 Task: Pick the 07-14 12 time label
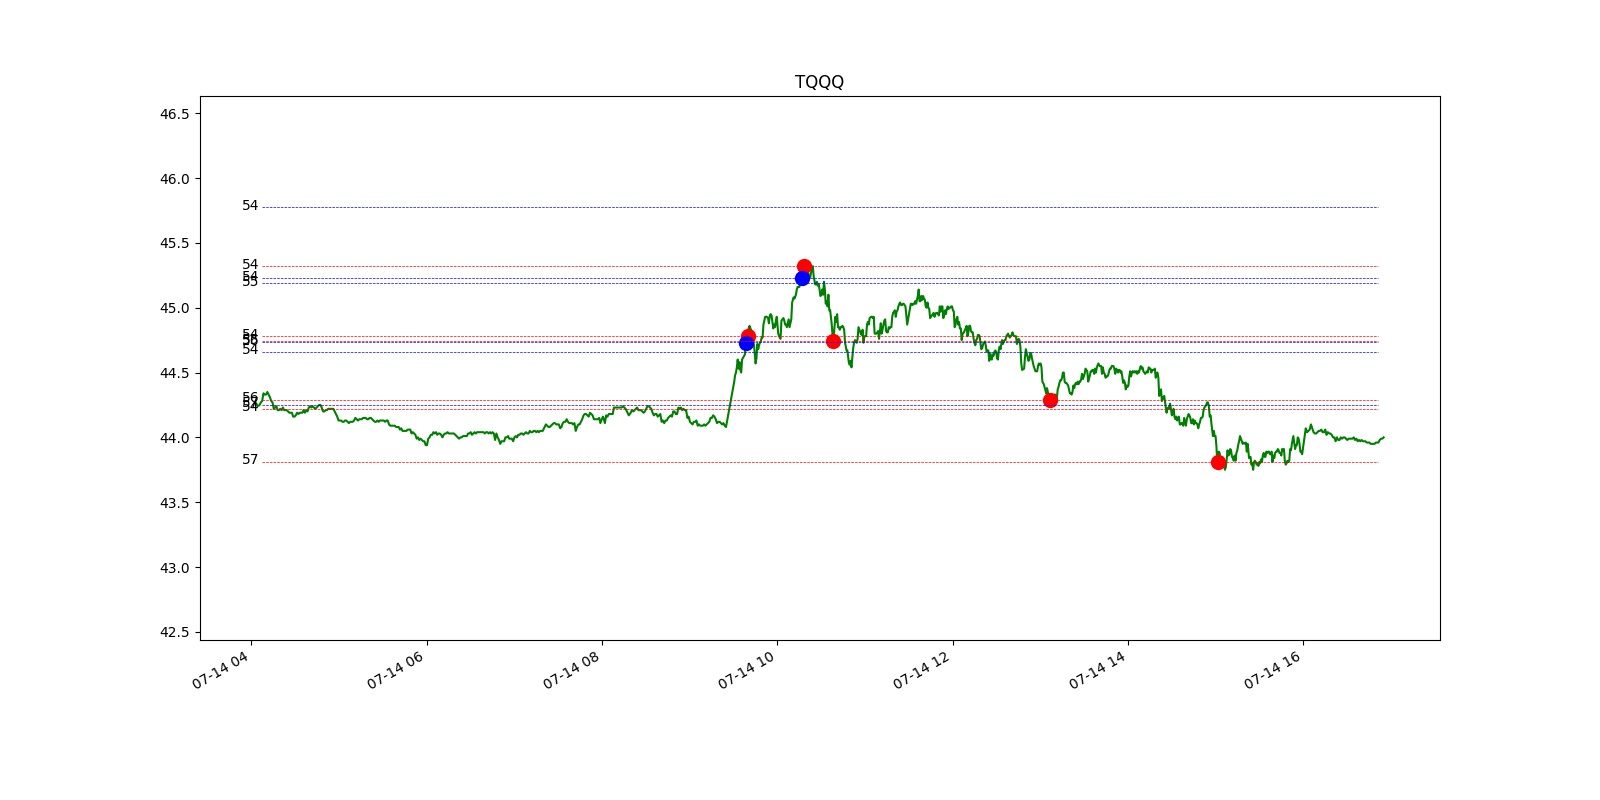[924, 668]
